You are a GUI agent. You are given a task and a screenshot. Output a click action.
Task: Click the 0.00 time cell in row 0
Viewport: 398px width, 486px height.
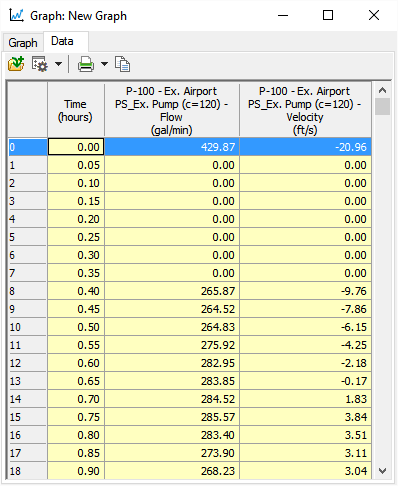(x=76, y=147)
